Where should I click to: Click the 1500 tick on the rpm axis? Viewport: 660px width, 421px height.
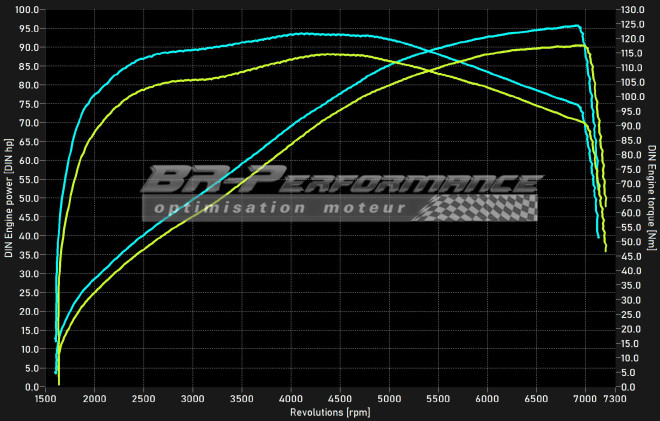coord(45,398)
